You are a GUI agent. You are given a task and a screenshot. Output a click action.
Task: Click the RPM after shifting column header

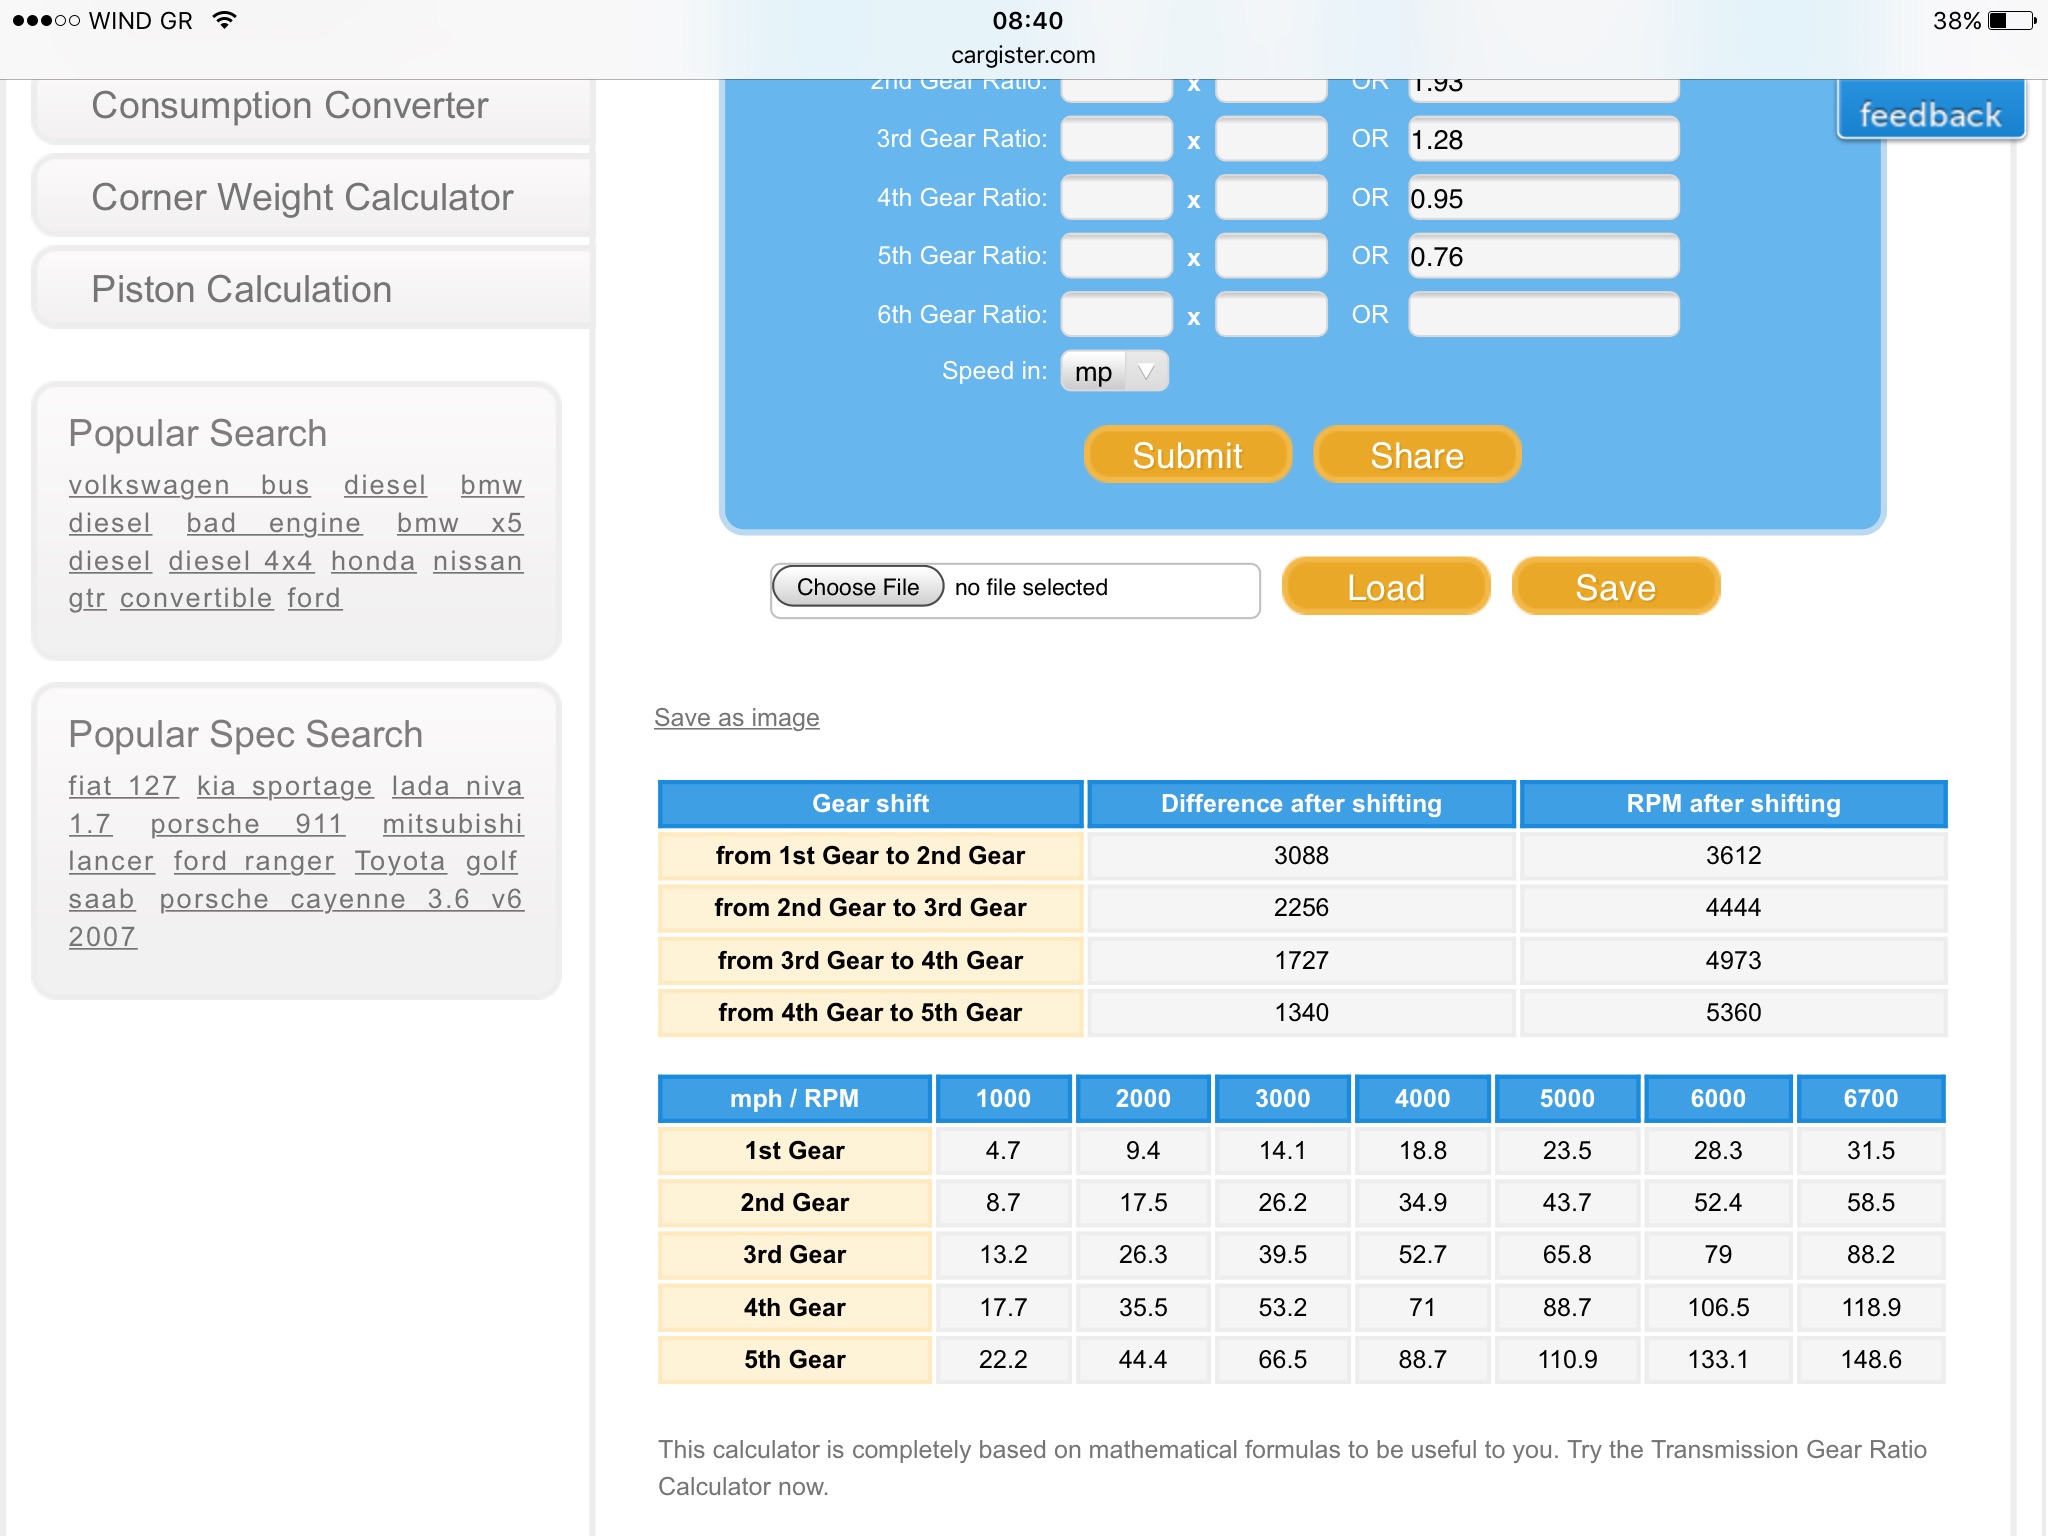point(1733,804)
